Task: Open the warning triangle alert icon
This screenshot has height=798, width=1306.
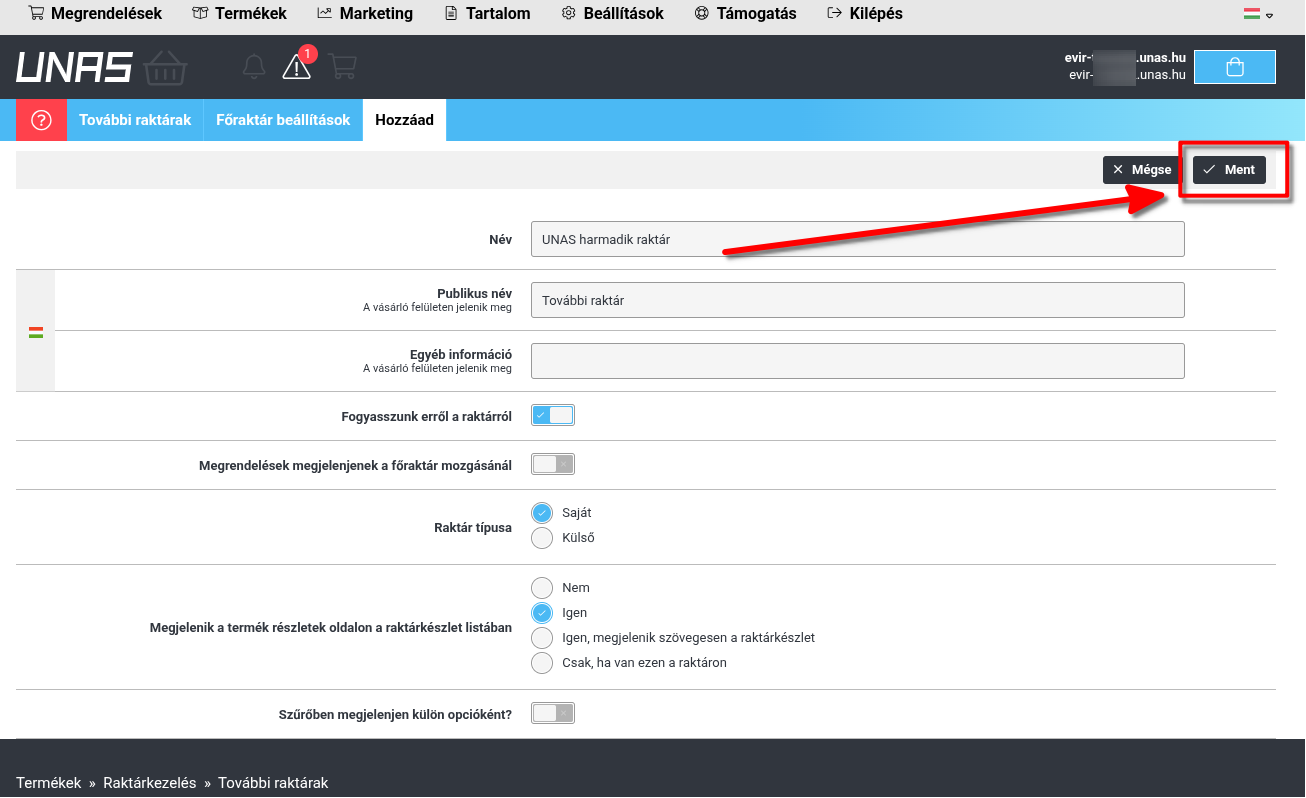Action: coord(297,66)
